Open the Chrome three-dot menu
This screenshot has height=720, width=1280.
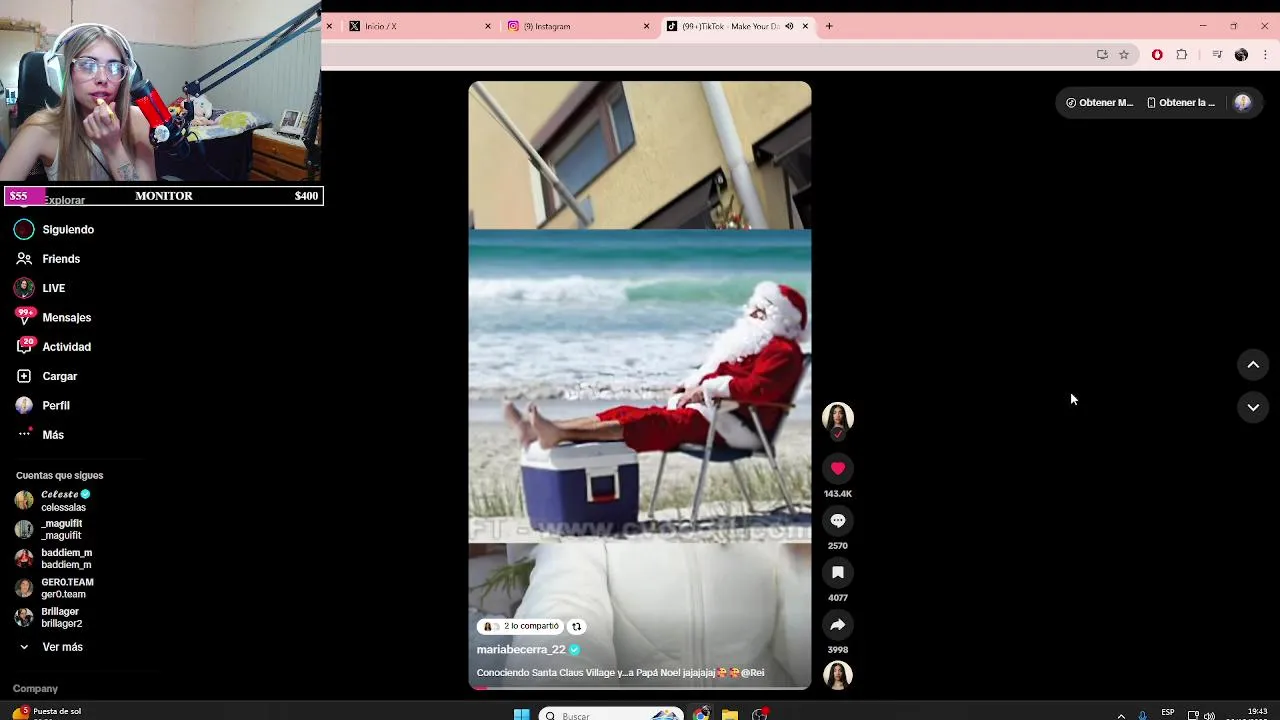pyautogui.click(x=1265, y=55)
